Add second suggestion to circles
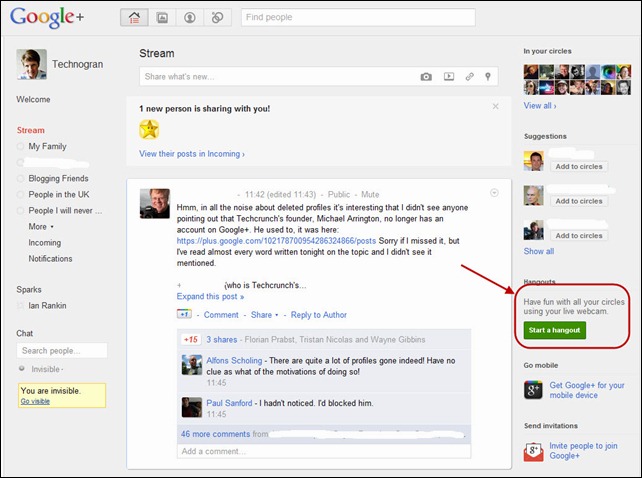Screen dimensions: 642x478 [579, 201]
